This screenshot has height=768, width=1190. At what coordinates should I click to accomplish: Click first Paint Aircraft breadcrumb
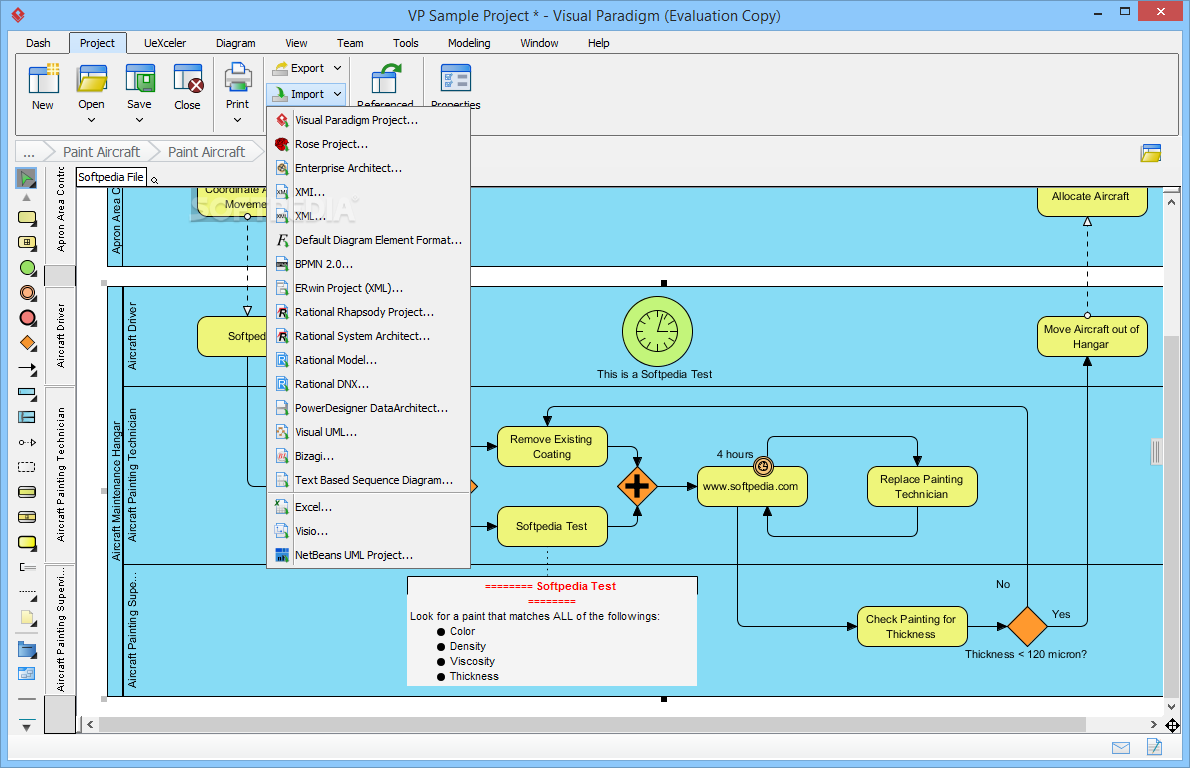tap(101, 152)
